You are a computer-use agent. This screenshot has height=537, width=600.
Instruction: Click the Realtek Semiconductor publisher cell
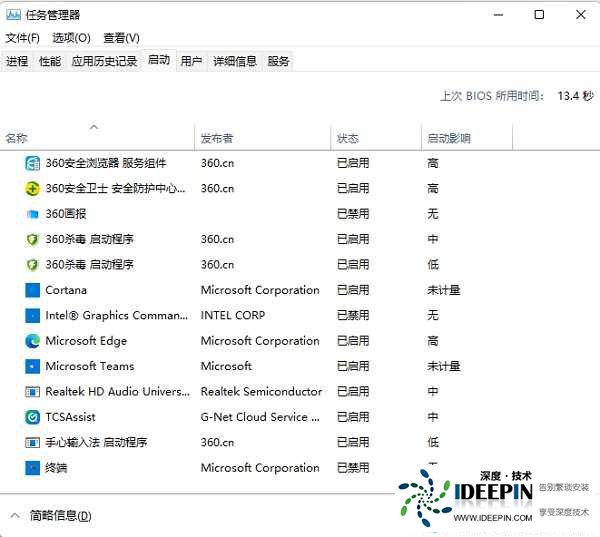261,392
